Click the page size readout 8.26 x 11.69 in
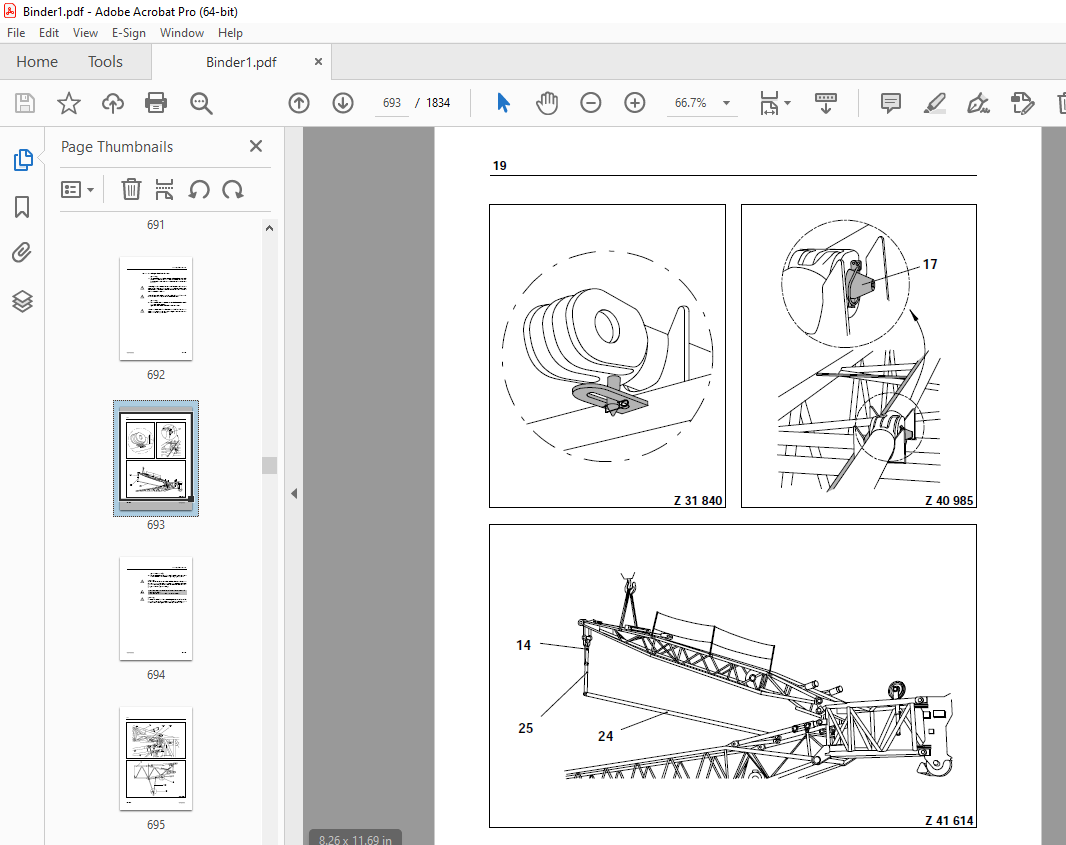The height and width of the screenshot is (845, 1066). (x=356, y=840)
